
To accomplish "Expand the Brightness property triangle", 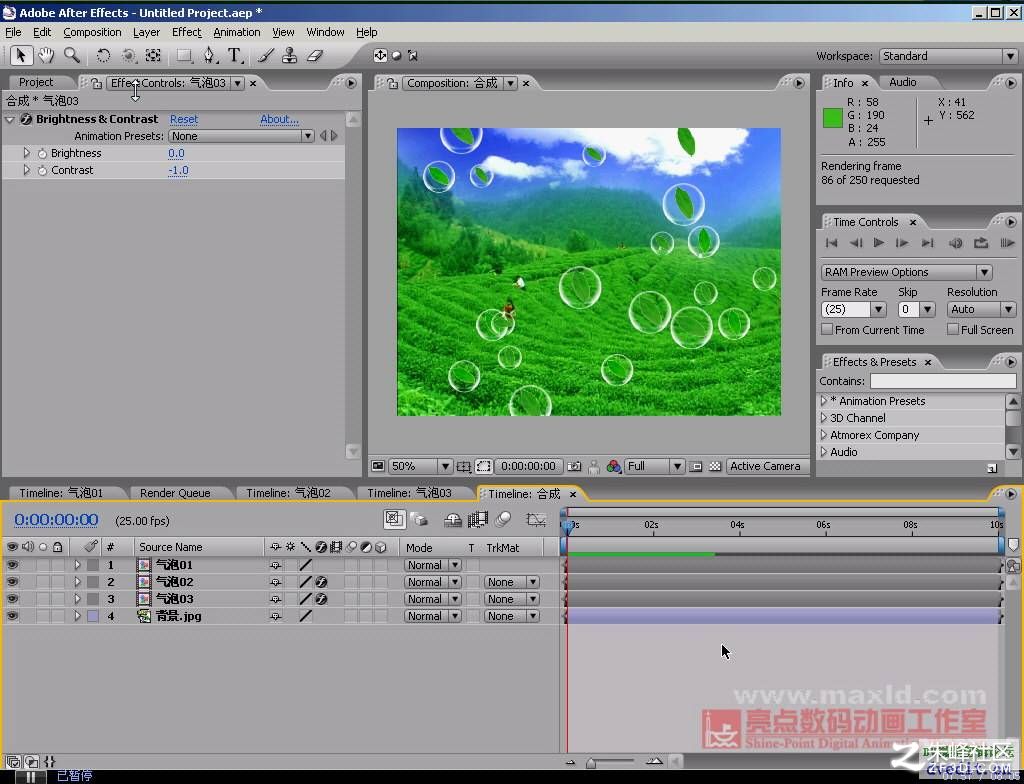I will coord(27,153).
